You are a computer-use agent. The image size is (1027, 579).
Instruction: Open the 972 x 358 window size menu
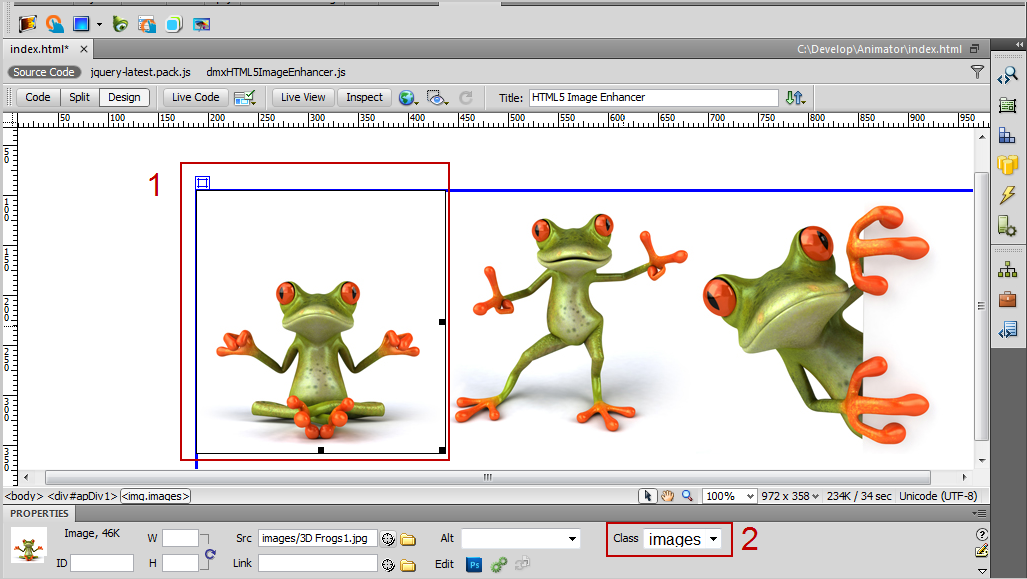click(x=790, y=496)
